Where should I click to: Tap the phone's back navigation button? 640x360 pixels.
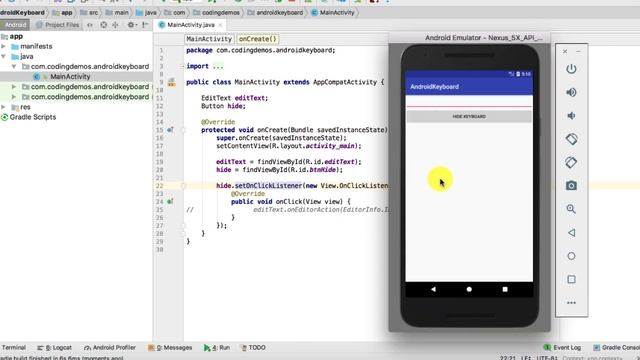click(433, 289)
